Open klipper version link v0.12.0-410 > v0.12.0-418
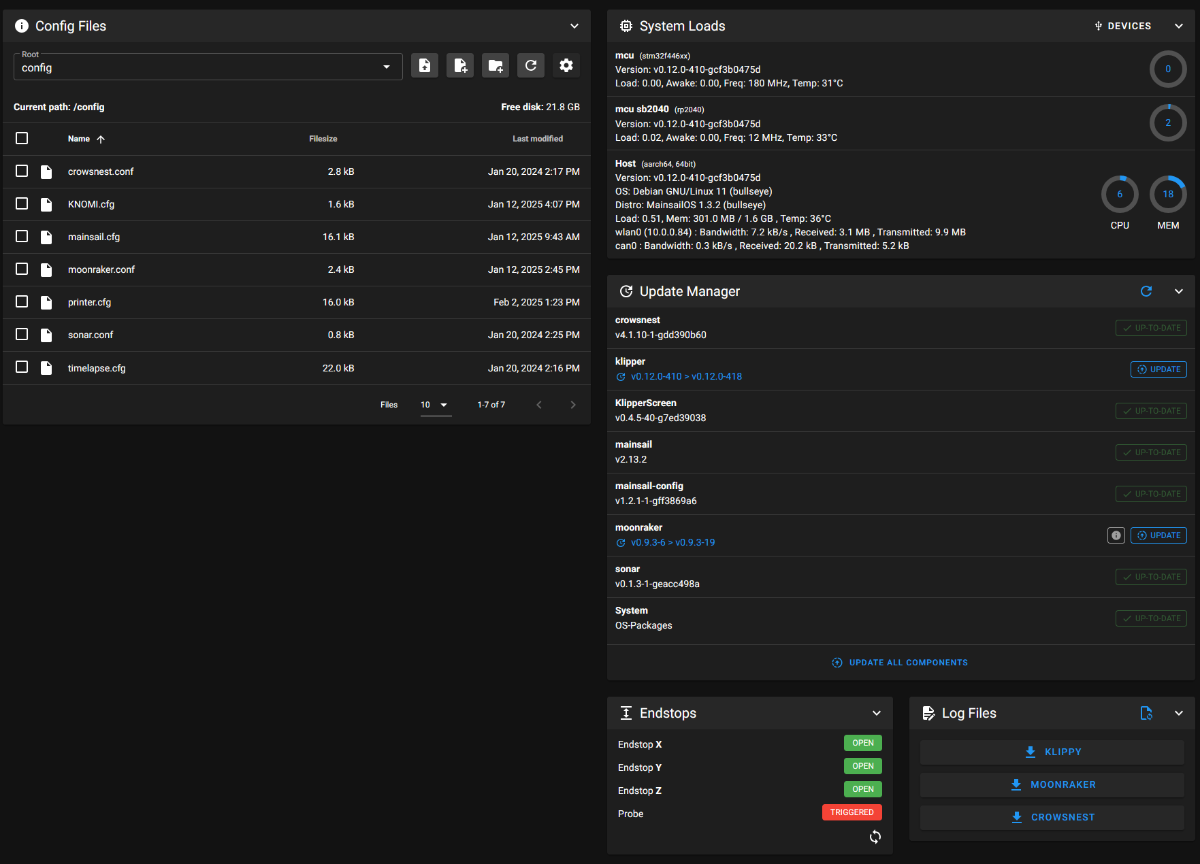This screenshot has width=1200, height=864. [686, 377]
